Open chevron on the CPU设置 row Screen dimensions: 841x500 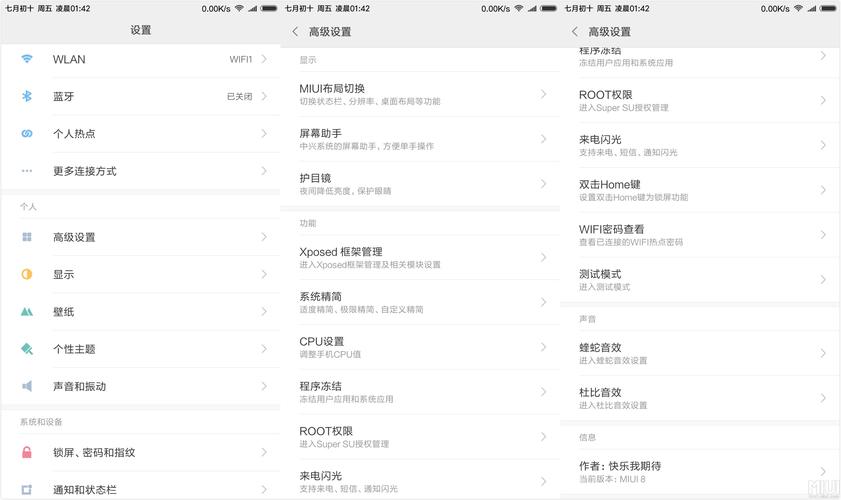point(543,347)
